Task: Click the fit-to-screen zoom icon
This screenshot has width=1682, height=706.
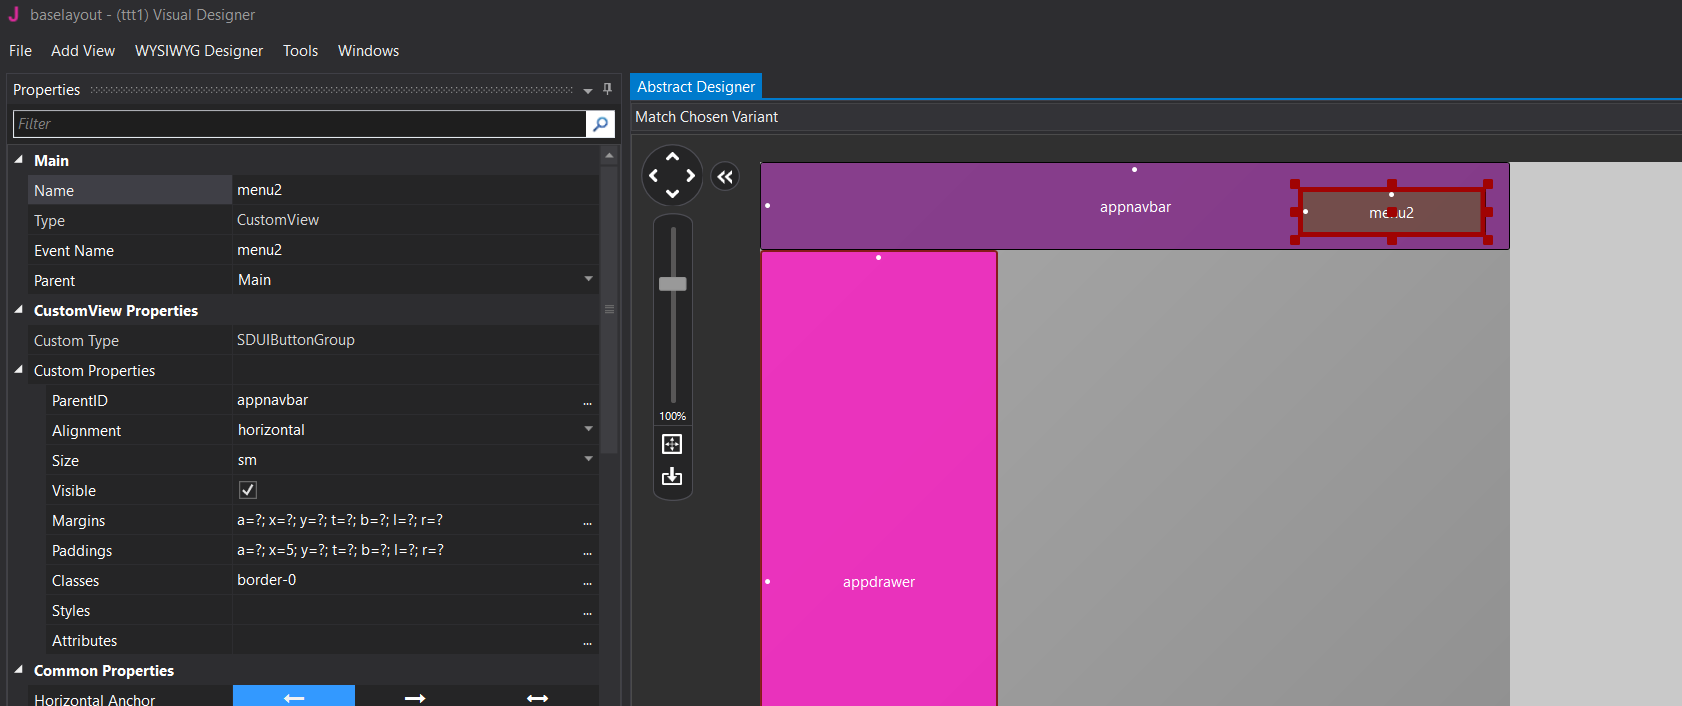Action: [x=672, y=444]
